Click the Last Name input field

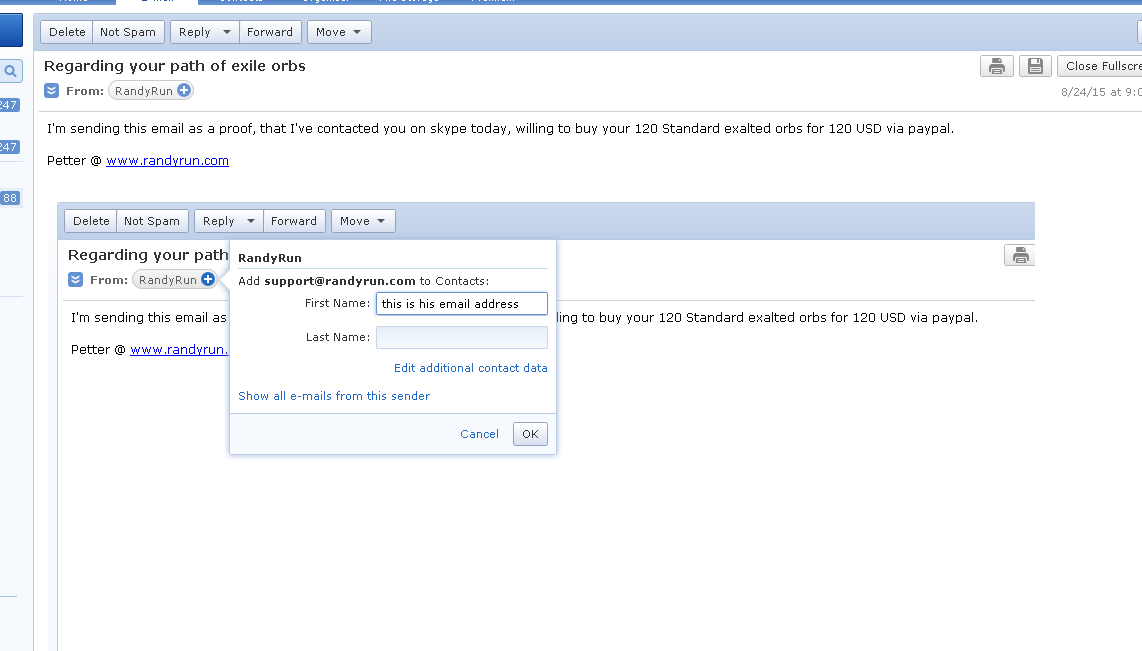click(x=462, y=337)
